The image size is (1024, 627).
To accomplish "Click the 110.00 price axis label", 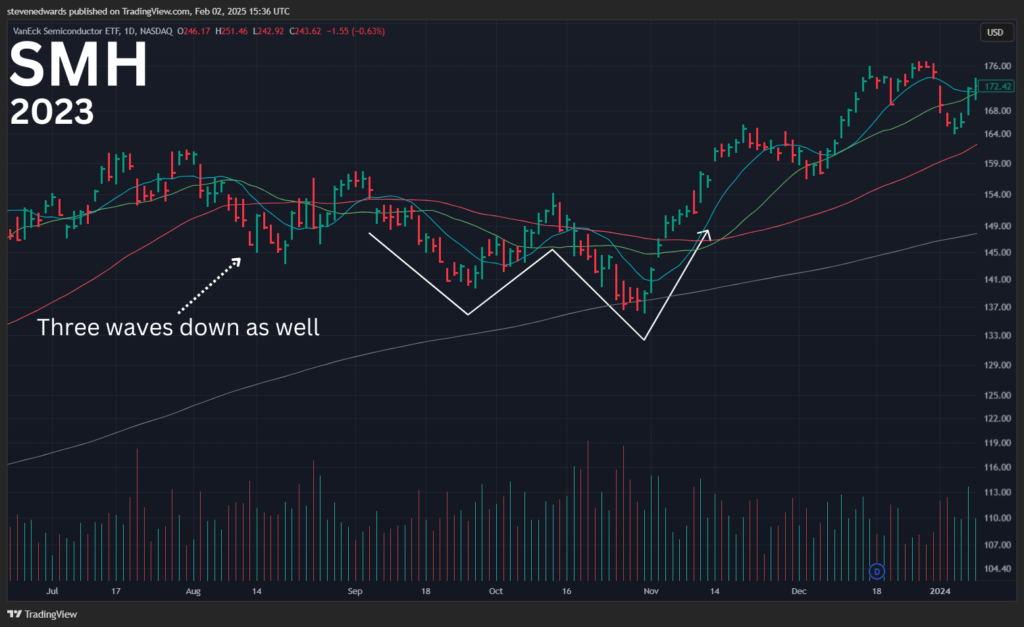I will [997, 518].
